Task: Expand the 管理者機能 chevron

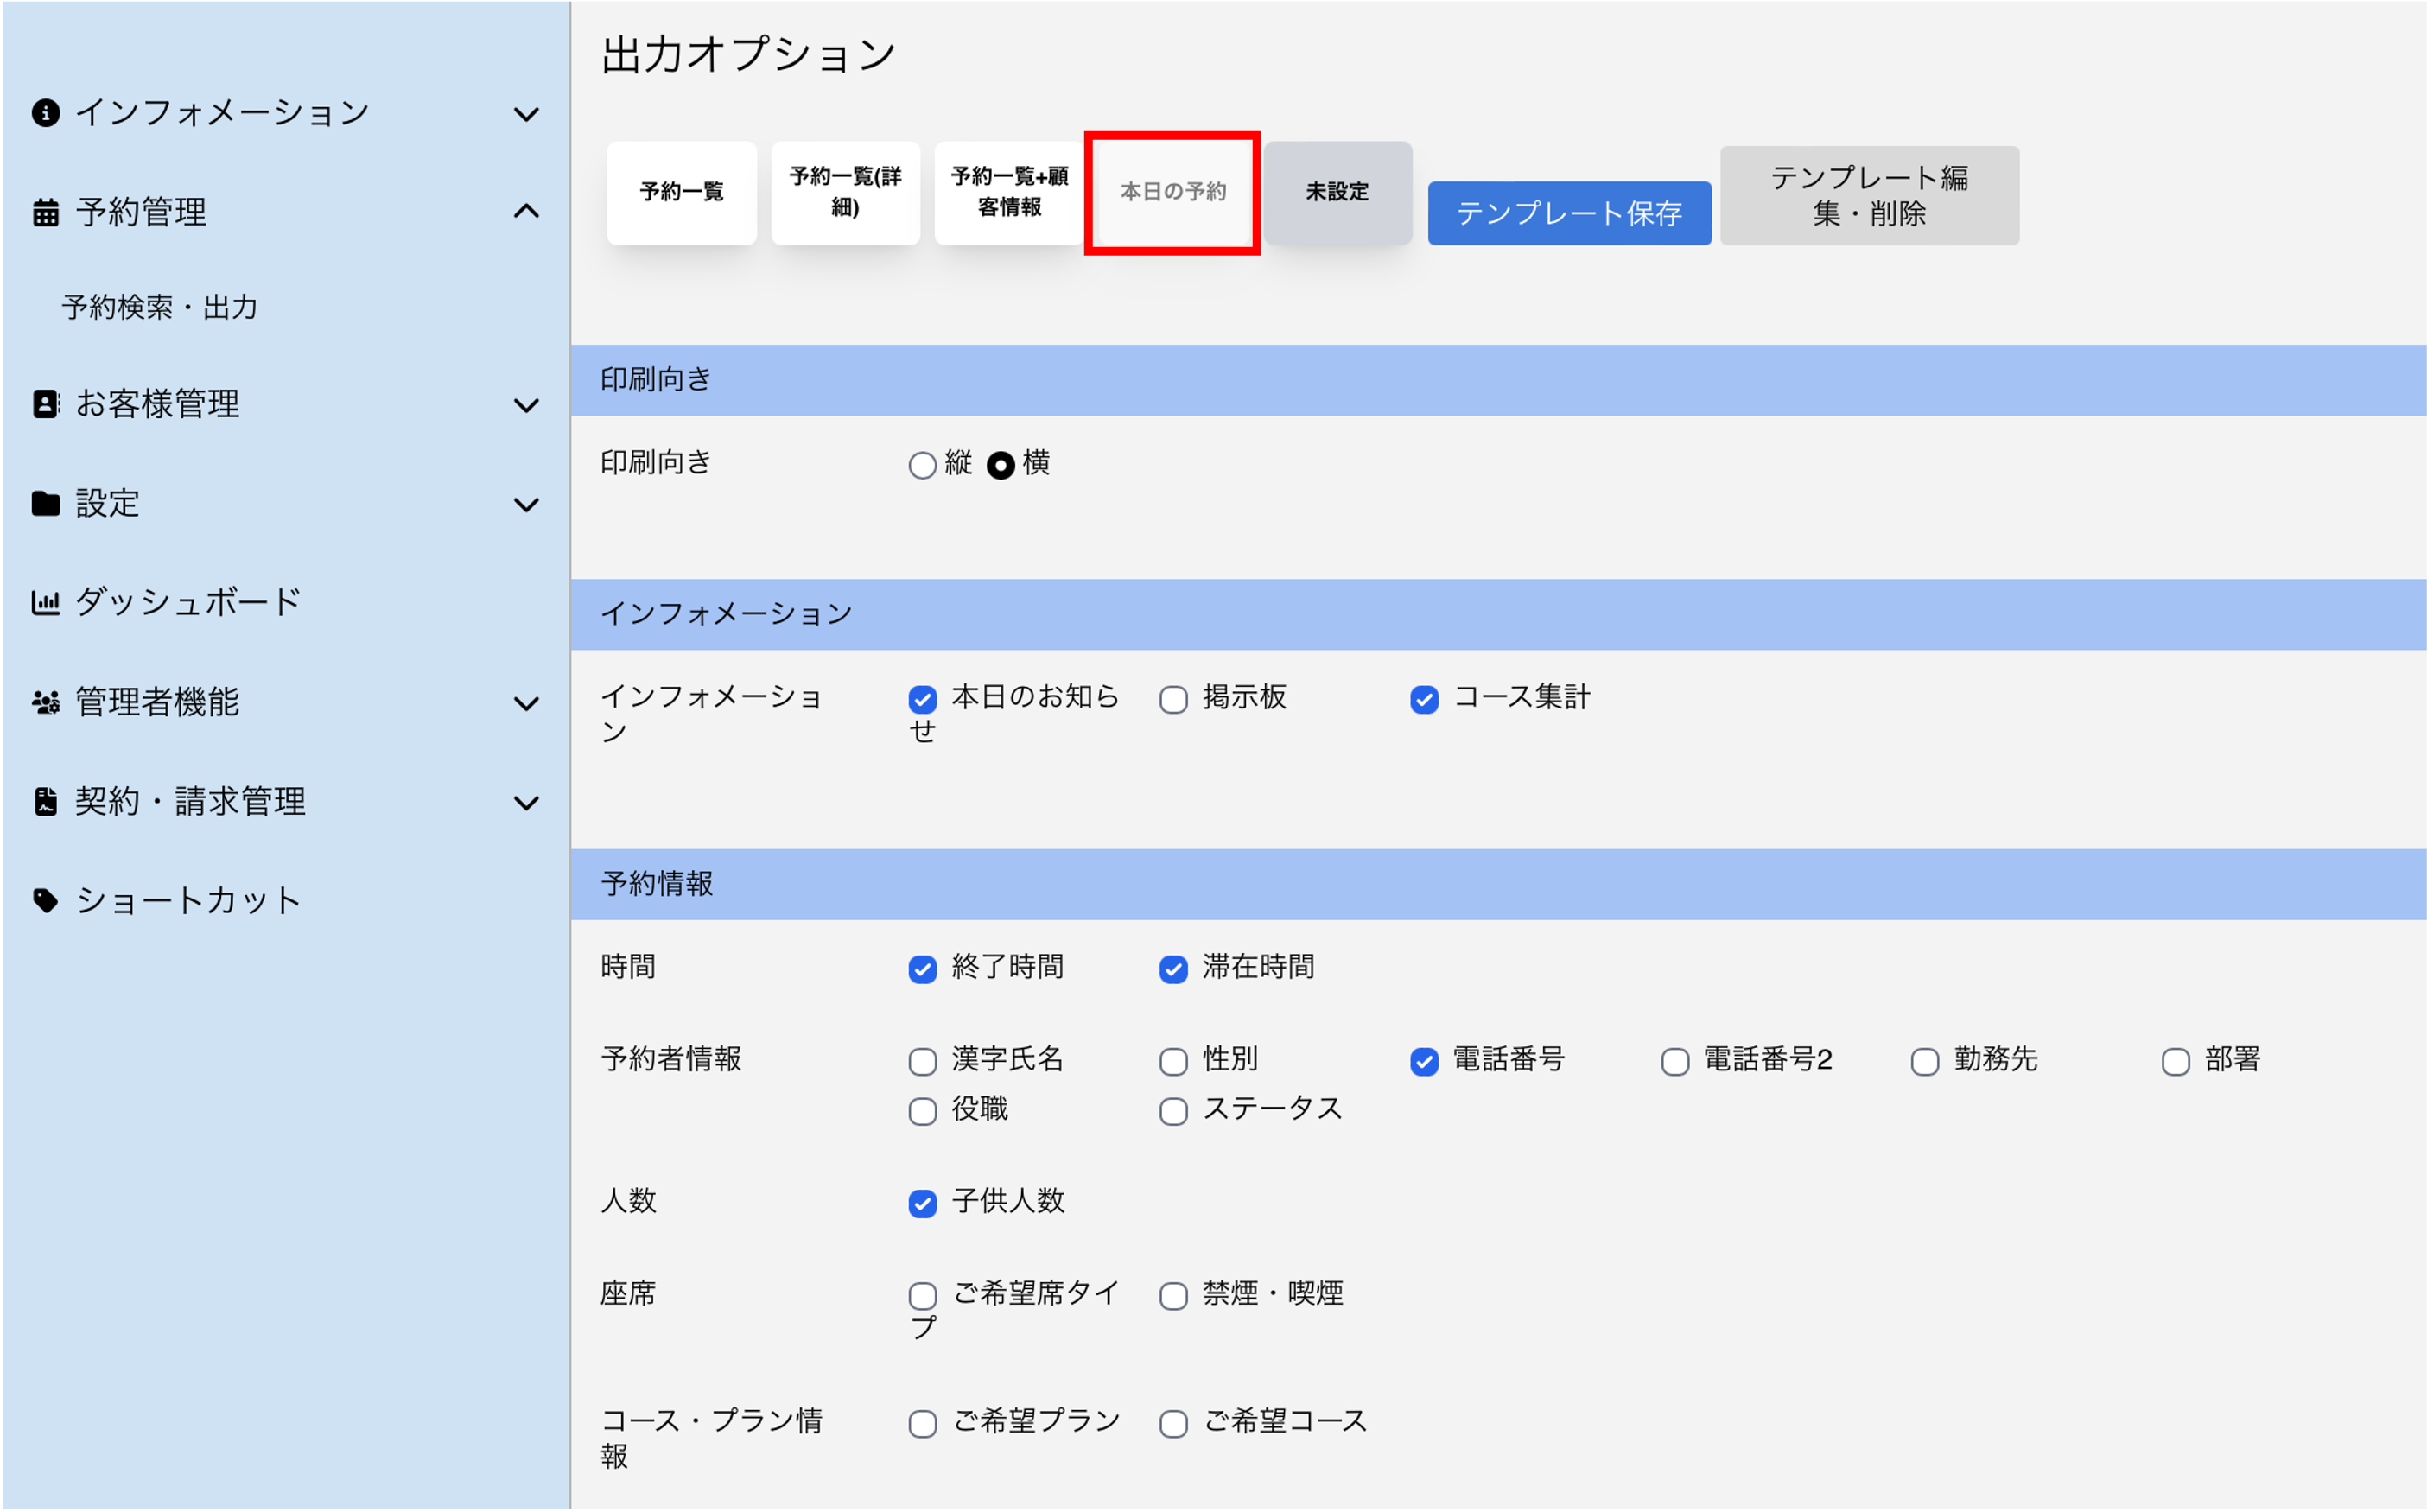Action: (526, 704)
